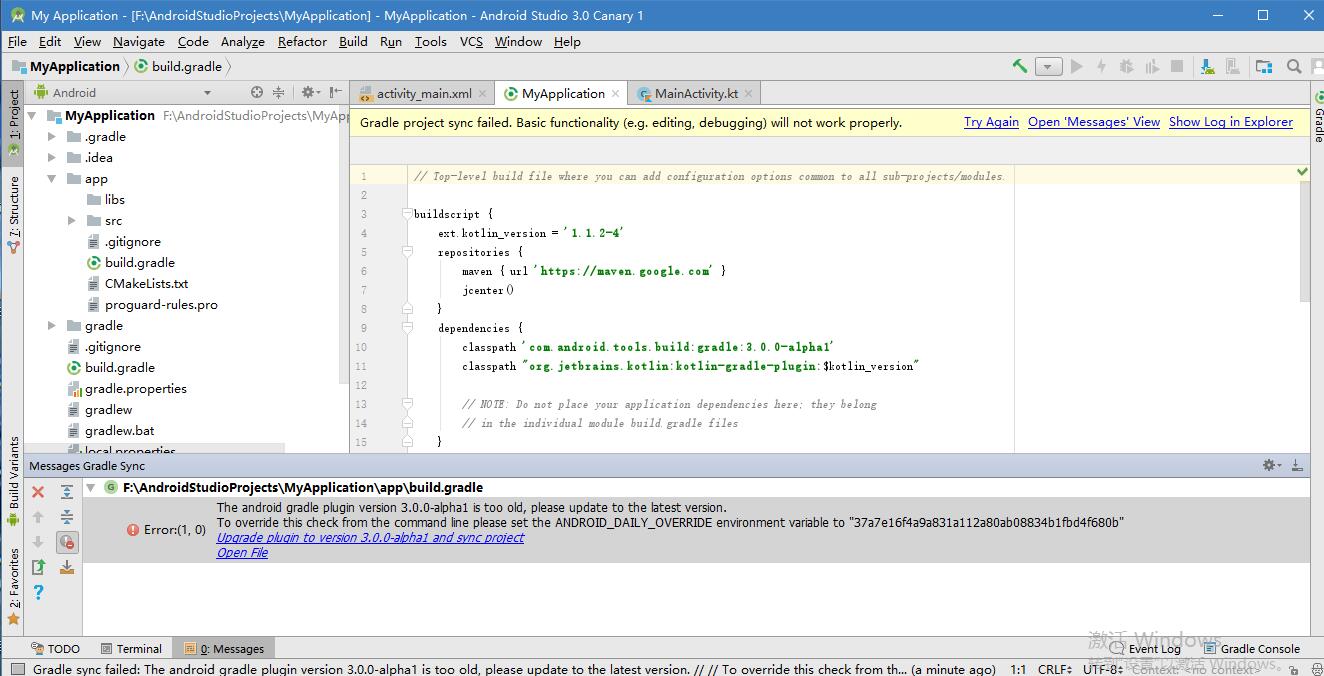The image size is (1324, 676).
Task: Close Messages with red X icon
Action: click(38, 492)
